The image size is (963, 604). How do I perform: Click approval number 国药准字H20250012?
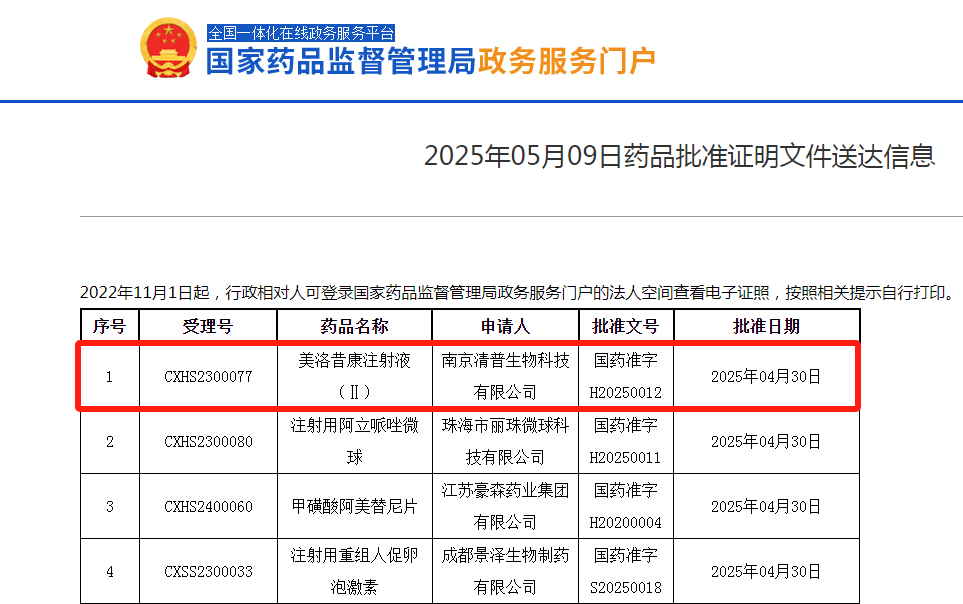[x=626, y=376]
